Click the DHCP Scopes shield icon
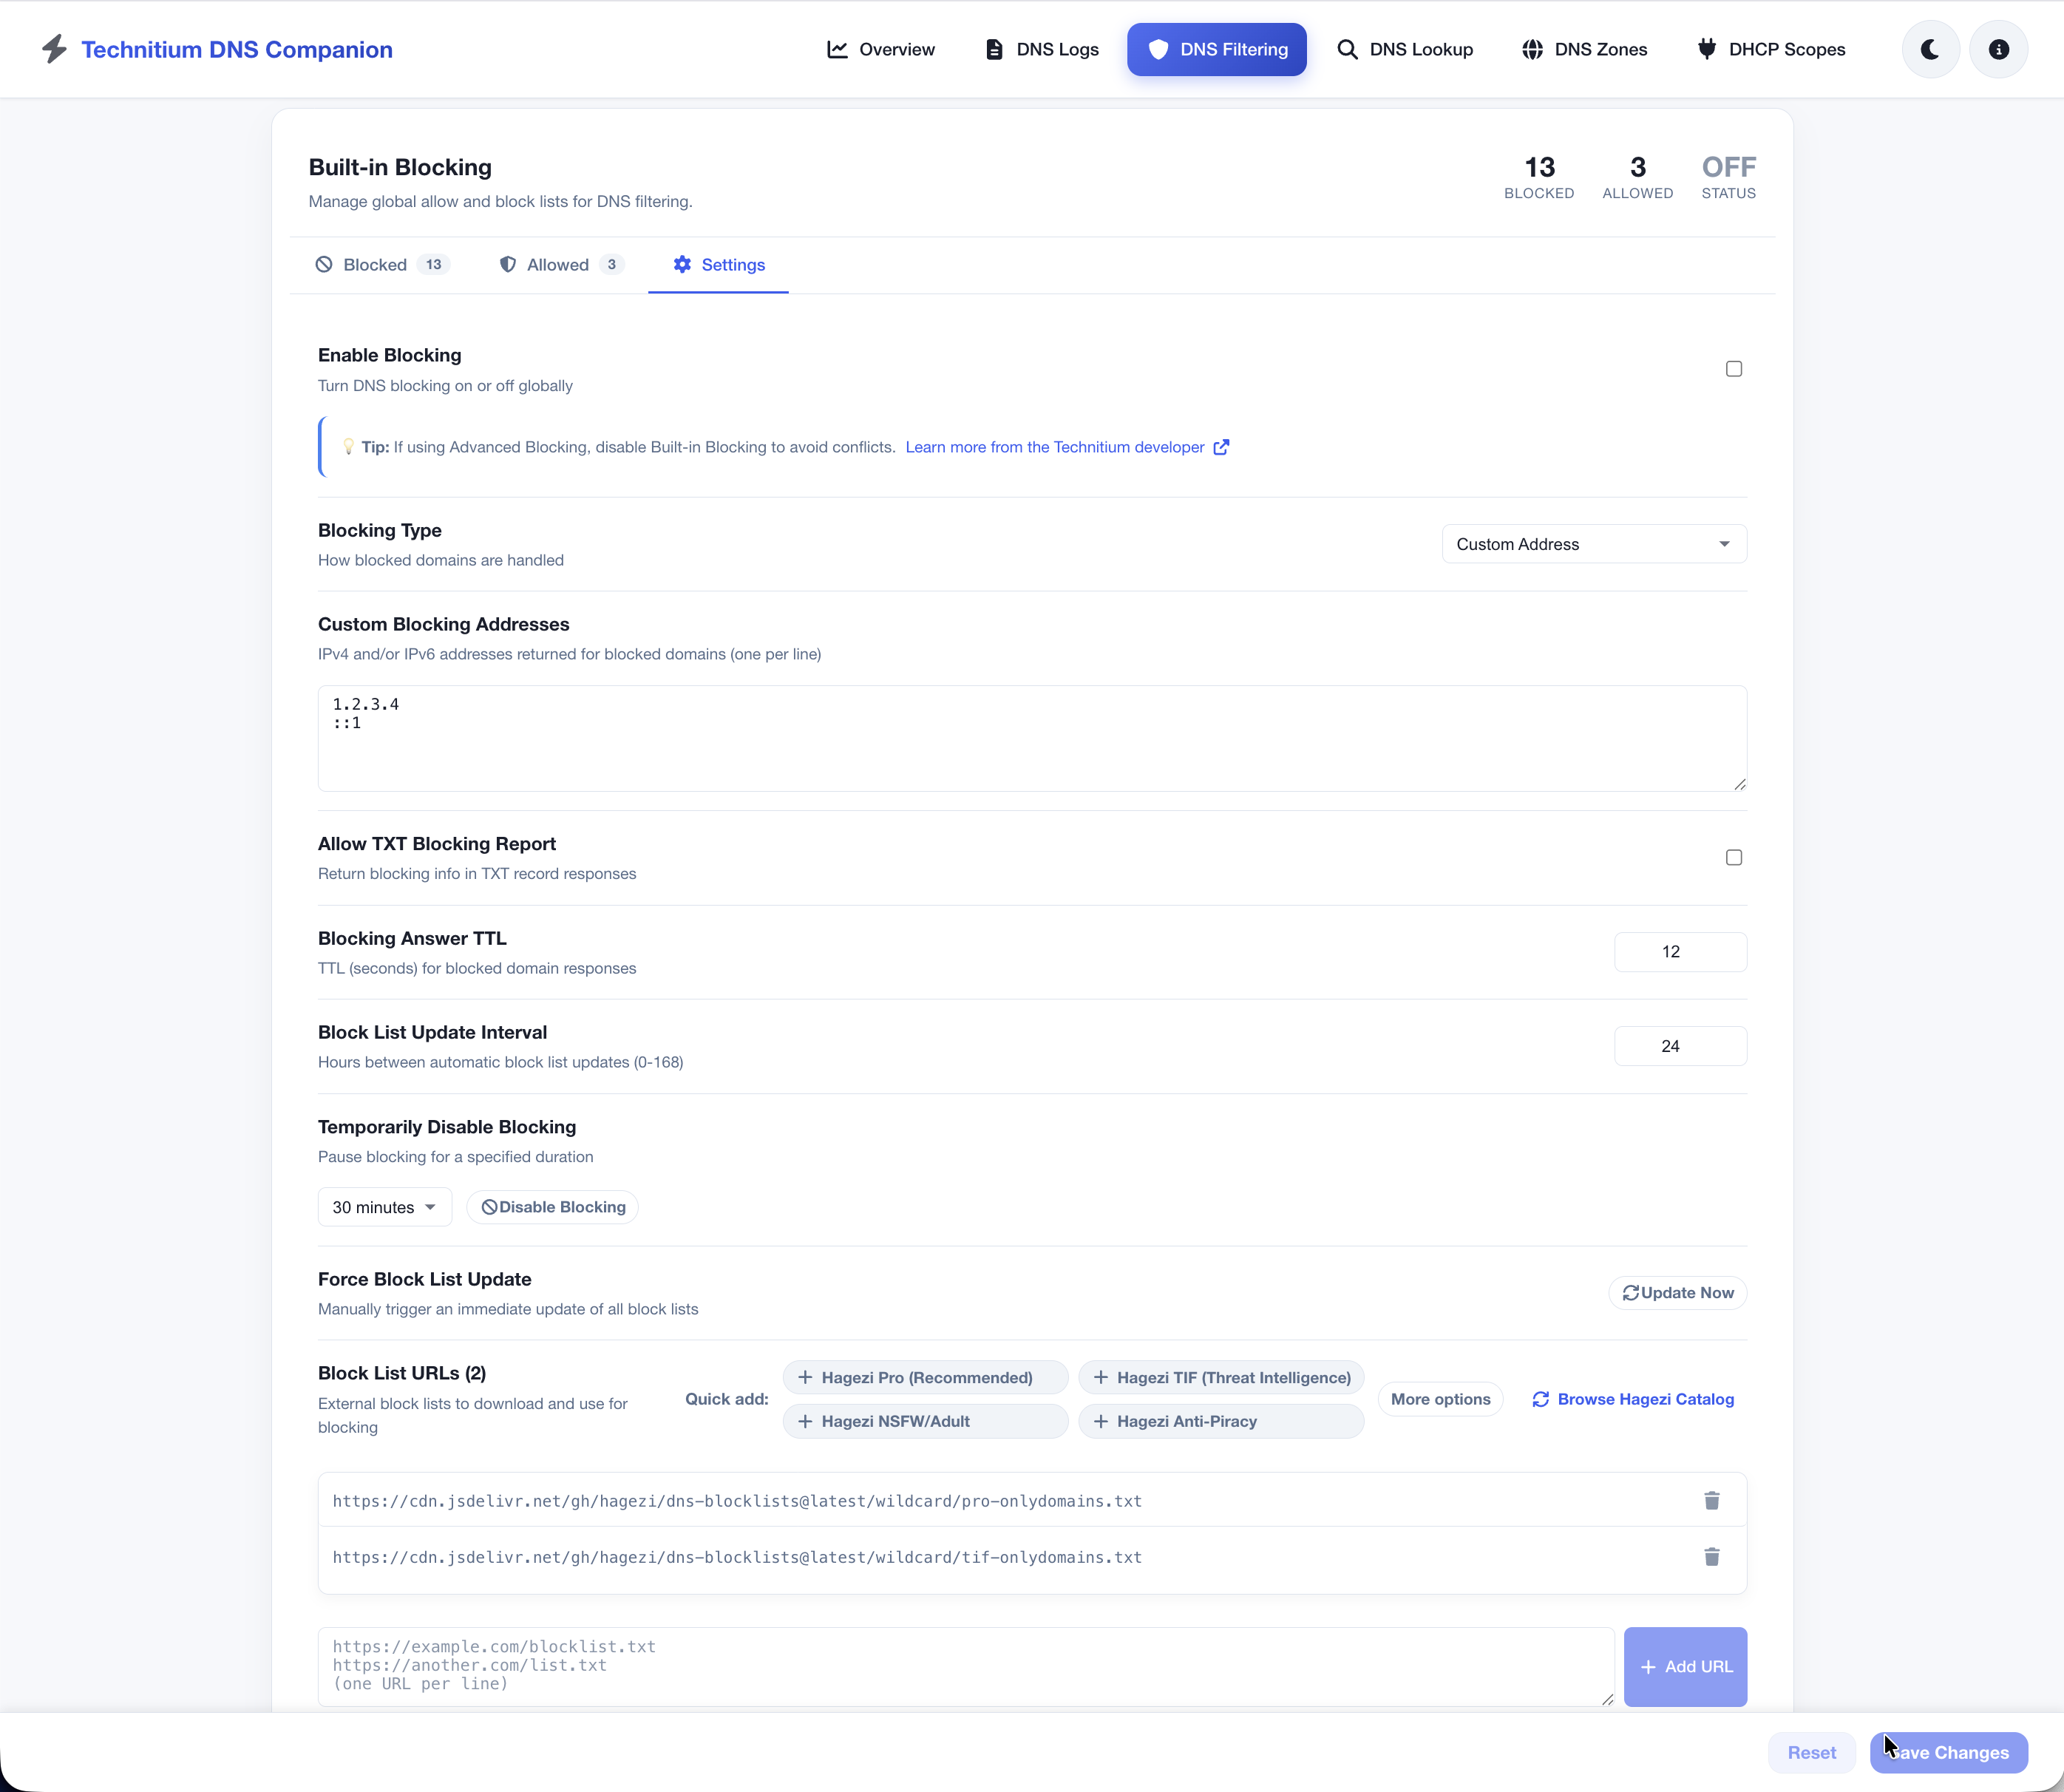 tap(1707, 49)
